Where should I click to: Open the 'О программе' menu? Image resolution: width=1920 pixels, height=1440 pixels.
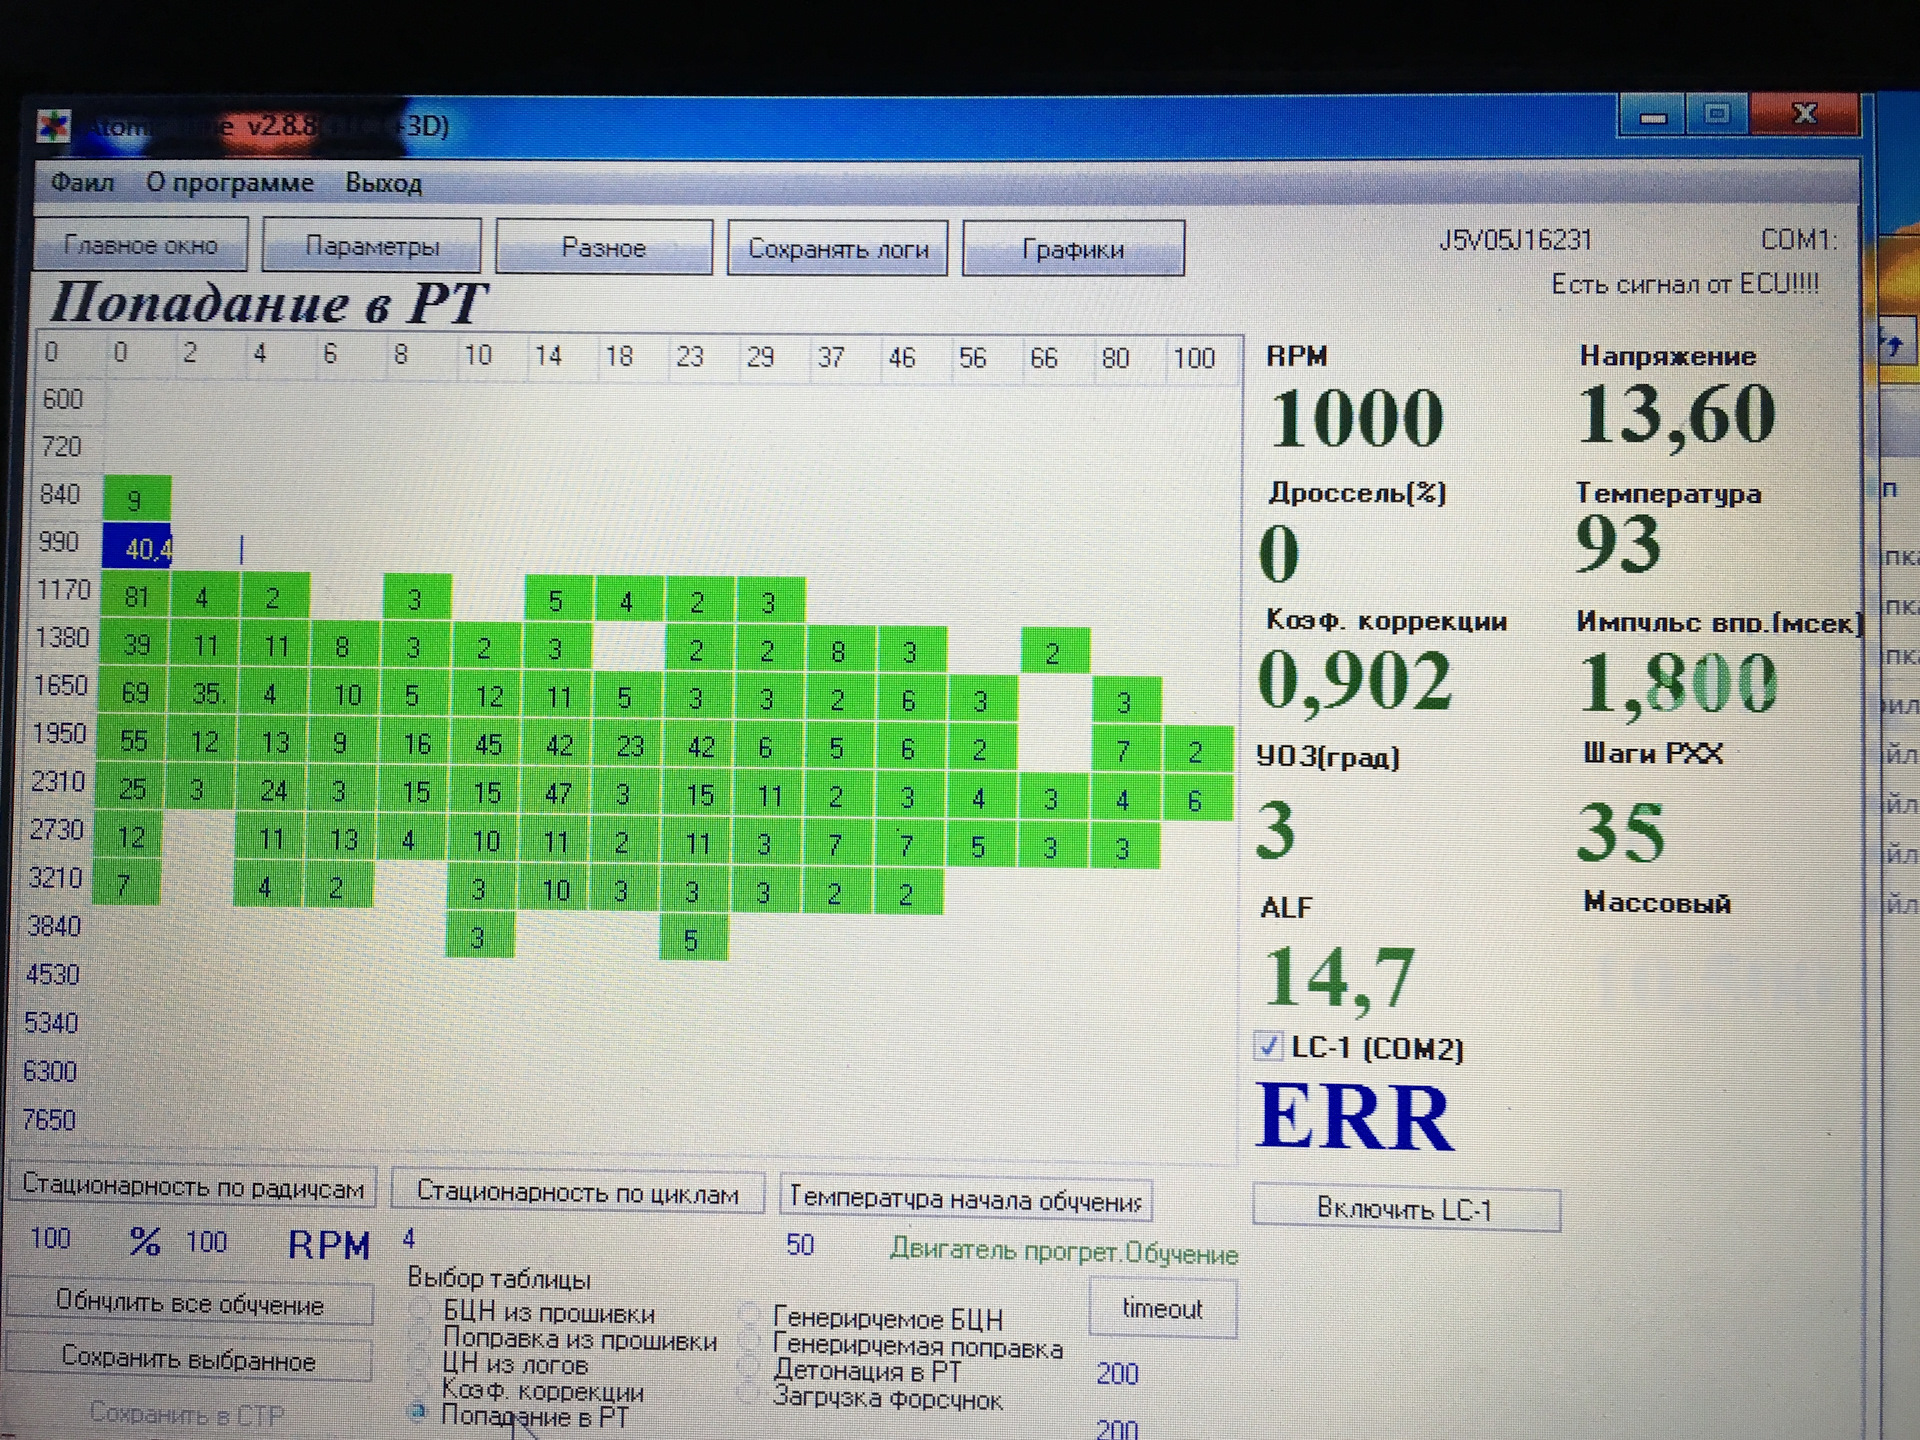click(x=230, y=183)
